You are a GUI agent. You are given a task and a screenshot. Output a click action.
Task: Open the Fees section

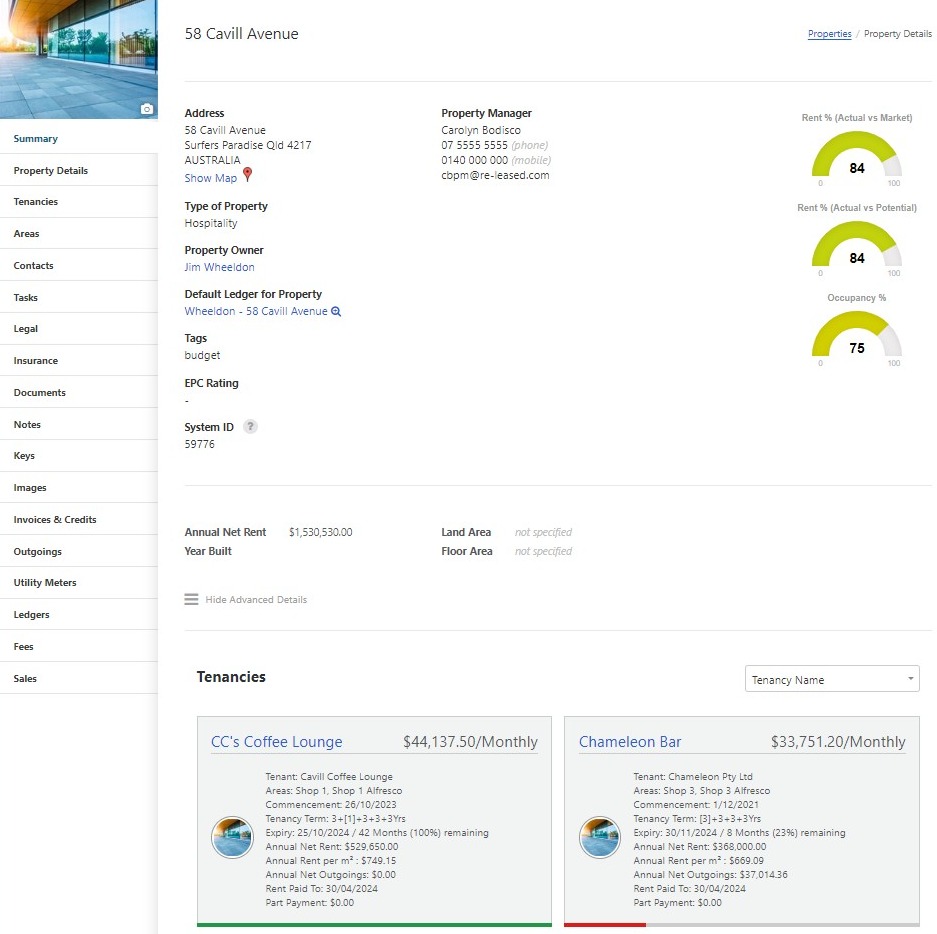click(79, 647)
